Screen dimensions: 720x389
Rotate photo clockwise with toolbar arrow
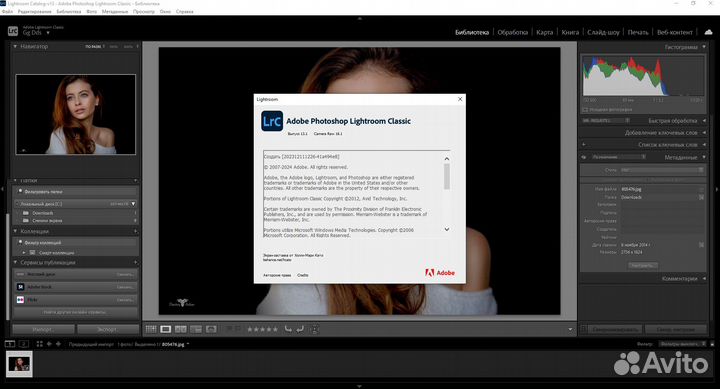300,329
